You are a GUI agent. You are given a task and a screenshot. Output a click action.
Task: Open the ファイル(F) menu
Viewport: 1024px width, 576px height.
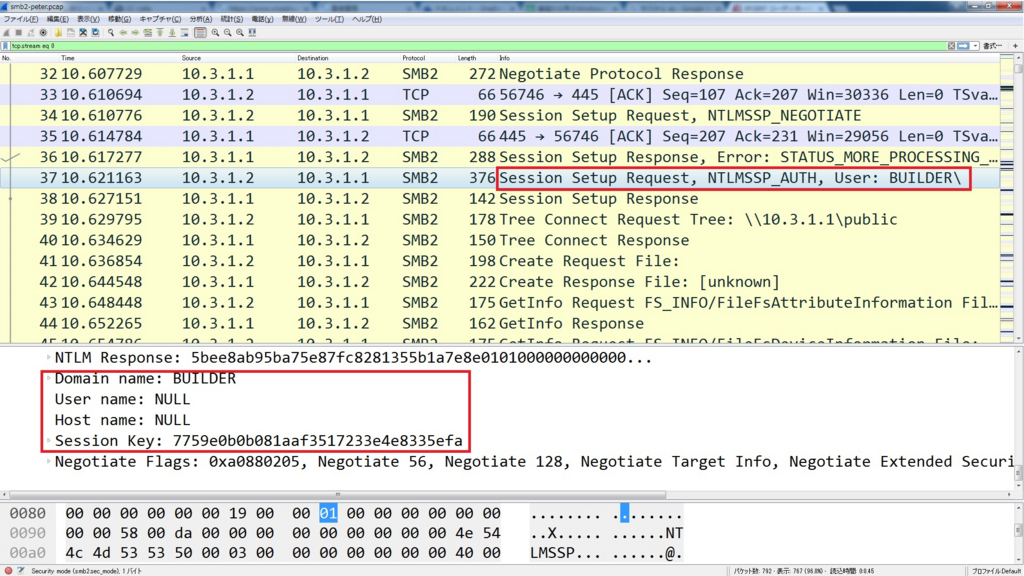point(20,20)
